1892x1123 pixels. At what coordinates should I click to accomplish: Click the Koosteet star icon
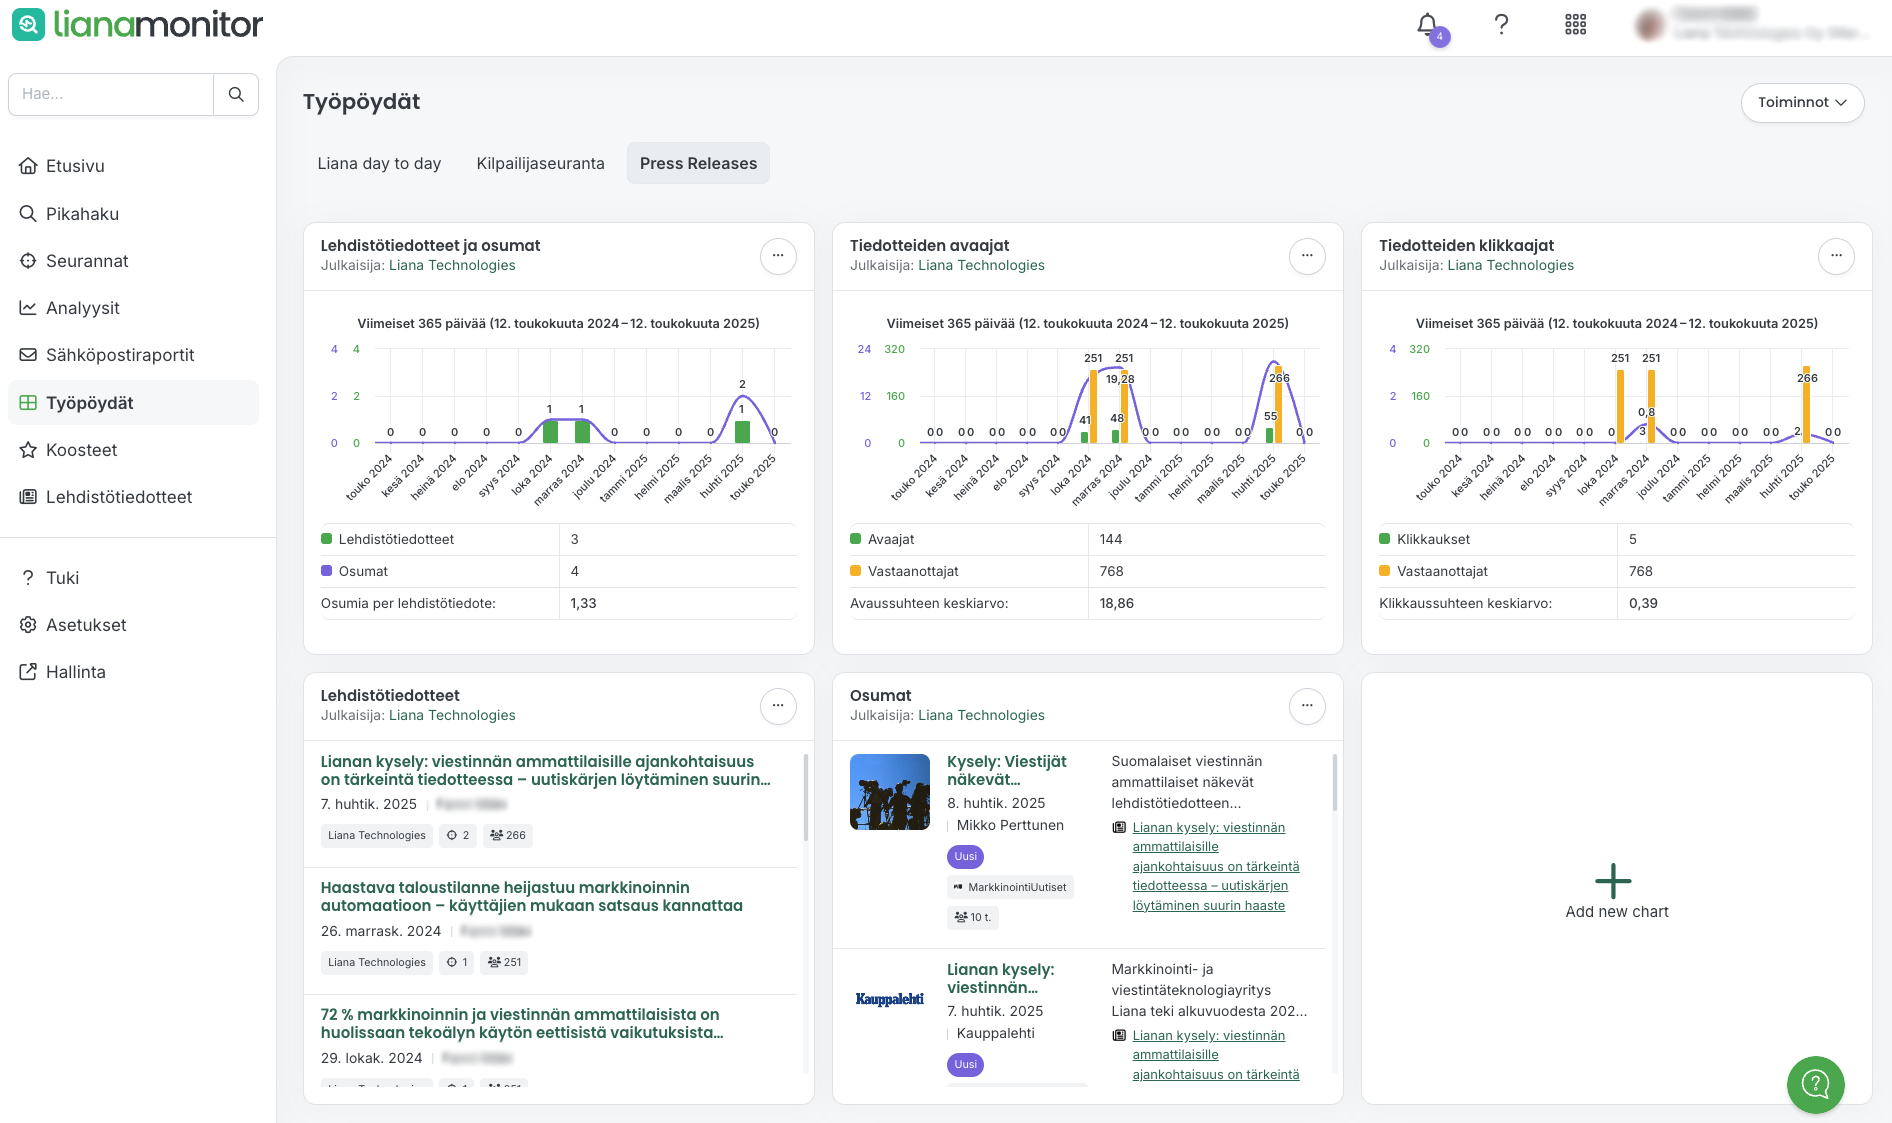pos(28,450)
